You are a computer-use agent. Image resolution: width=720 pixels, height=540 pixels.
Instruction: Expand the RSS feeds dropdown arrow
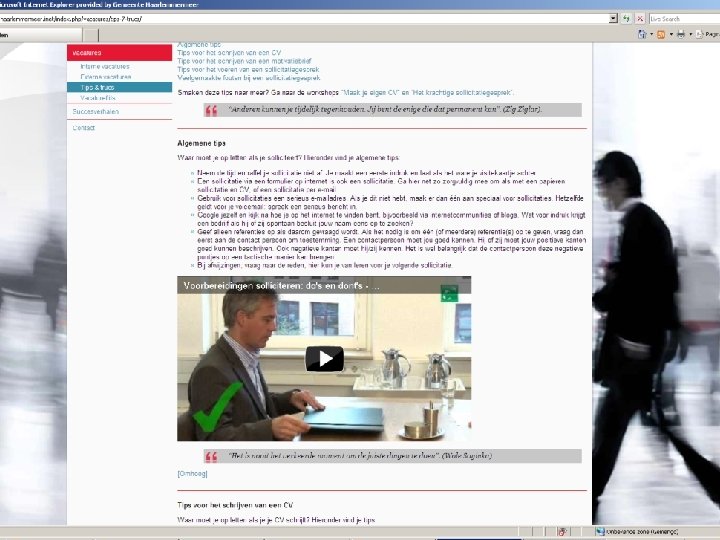click(671, 34)
